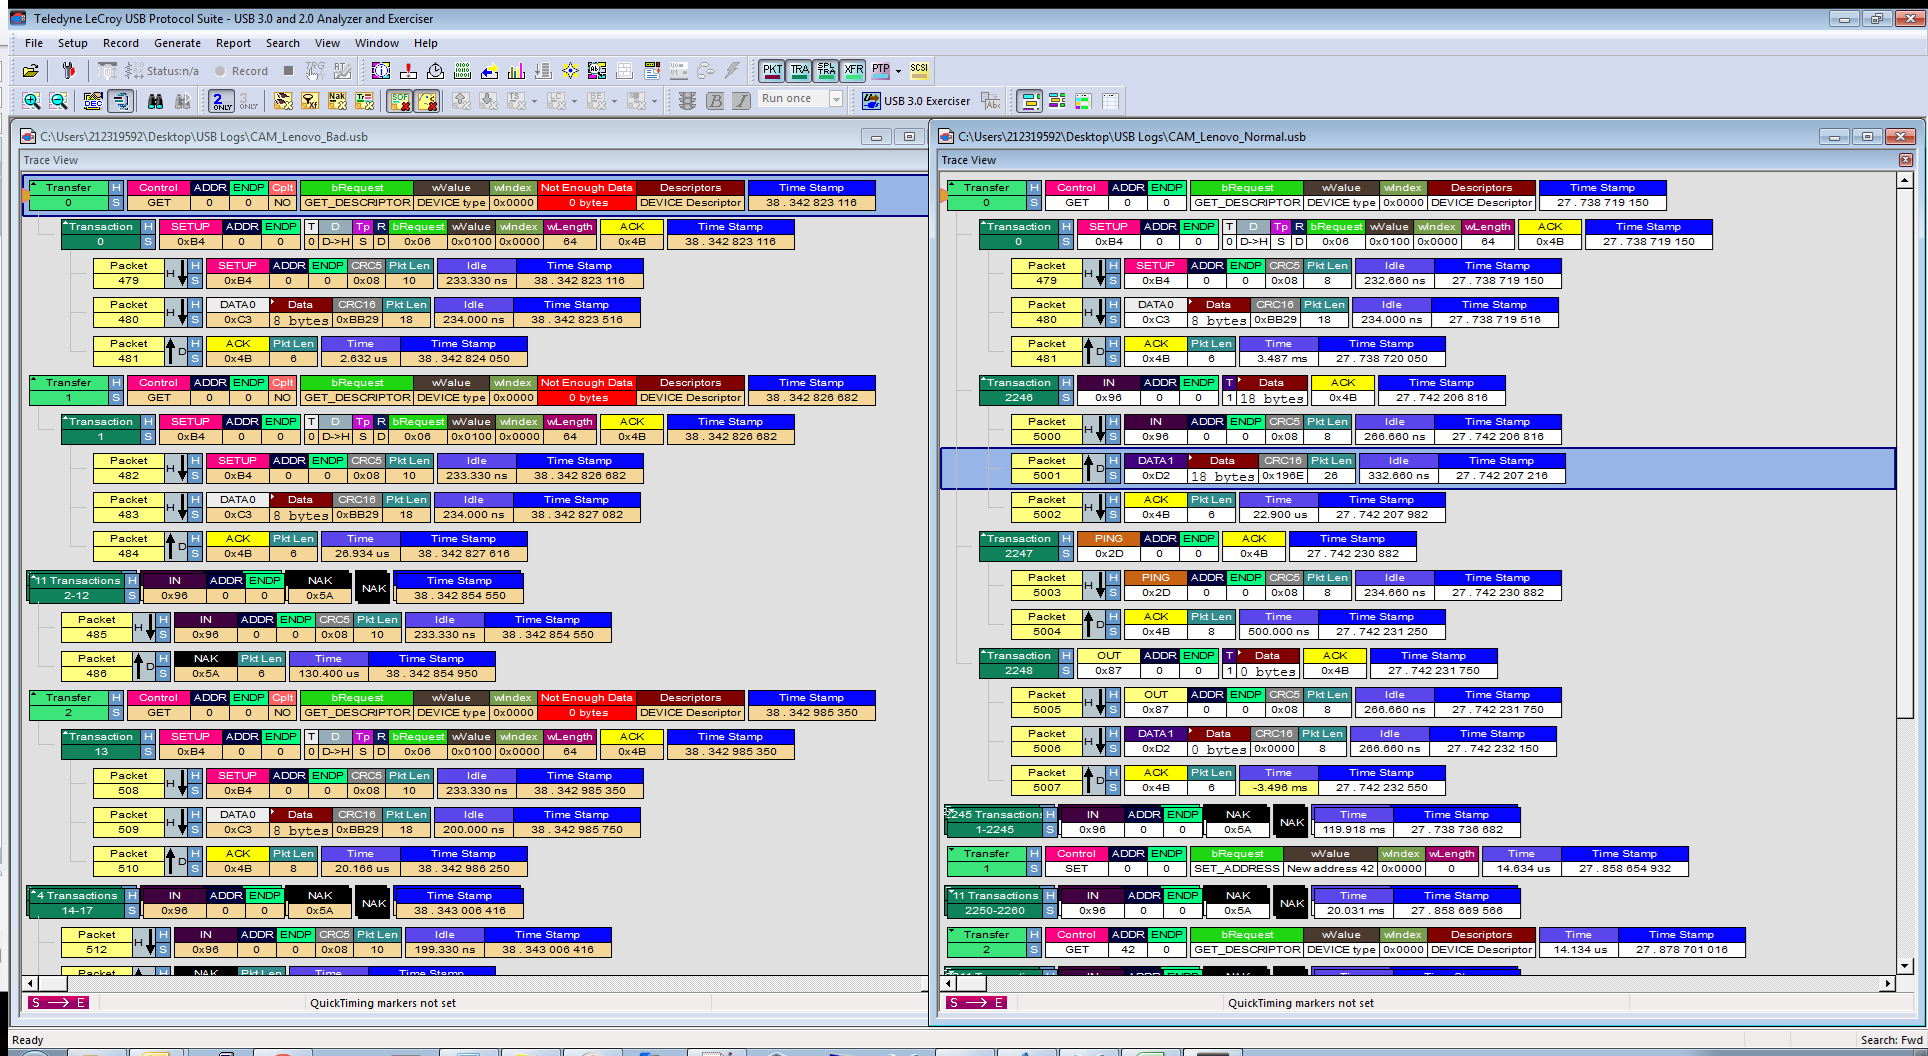Open Bus Utilization bar chart icon
This screenshot has width=1928, height=1056.
(516, 71)
